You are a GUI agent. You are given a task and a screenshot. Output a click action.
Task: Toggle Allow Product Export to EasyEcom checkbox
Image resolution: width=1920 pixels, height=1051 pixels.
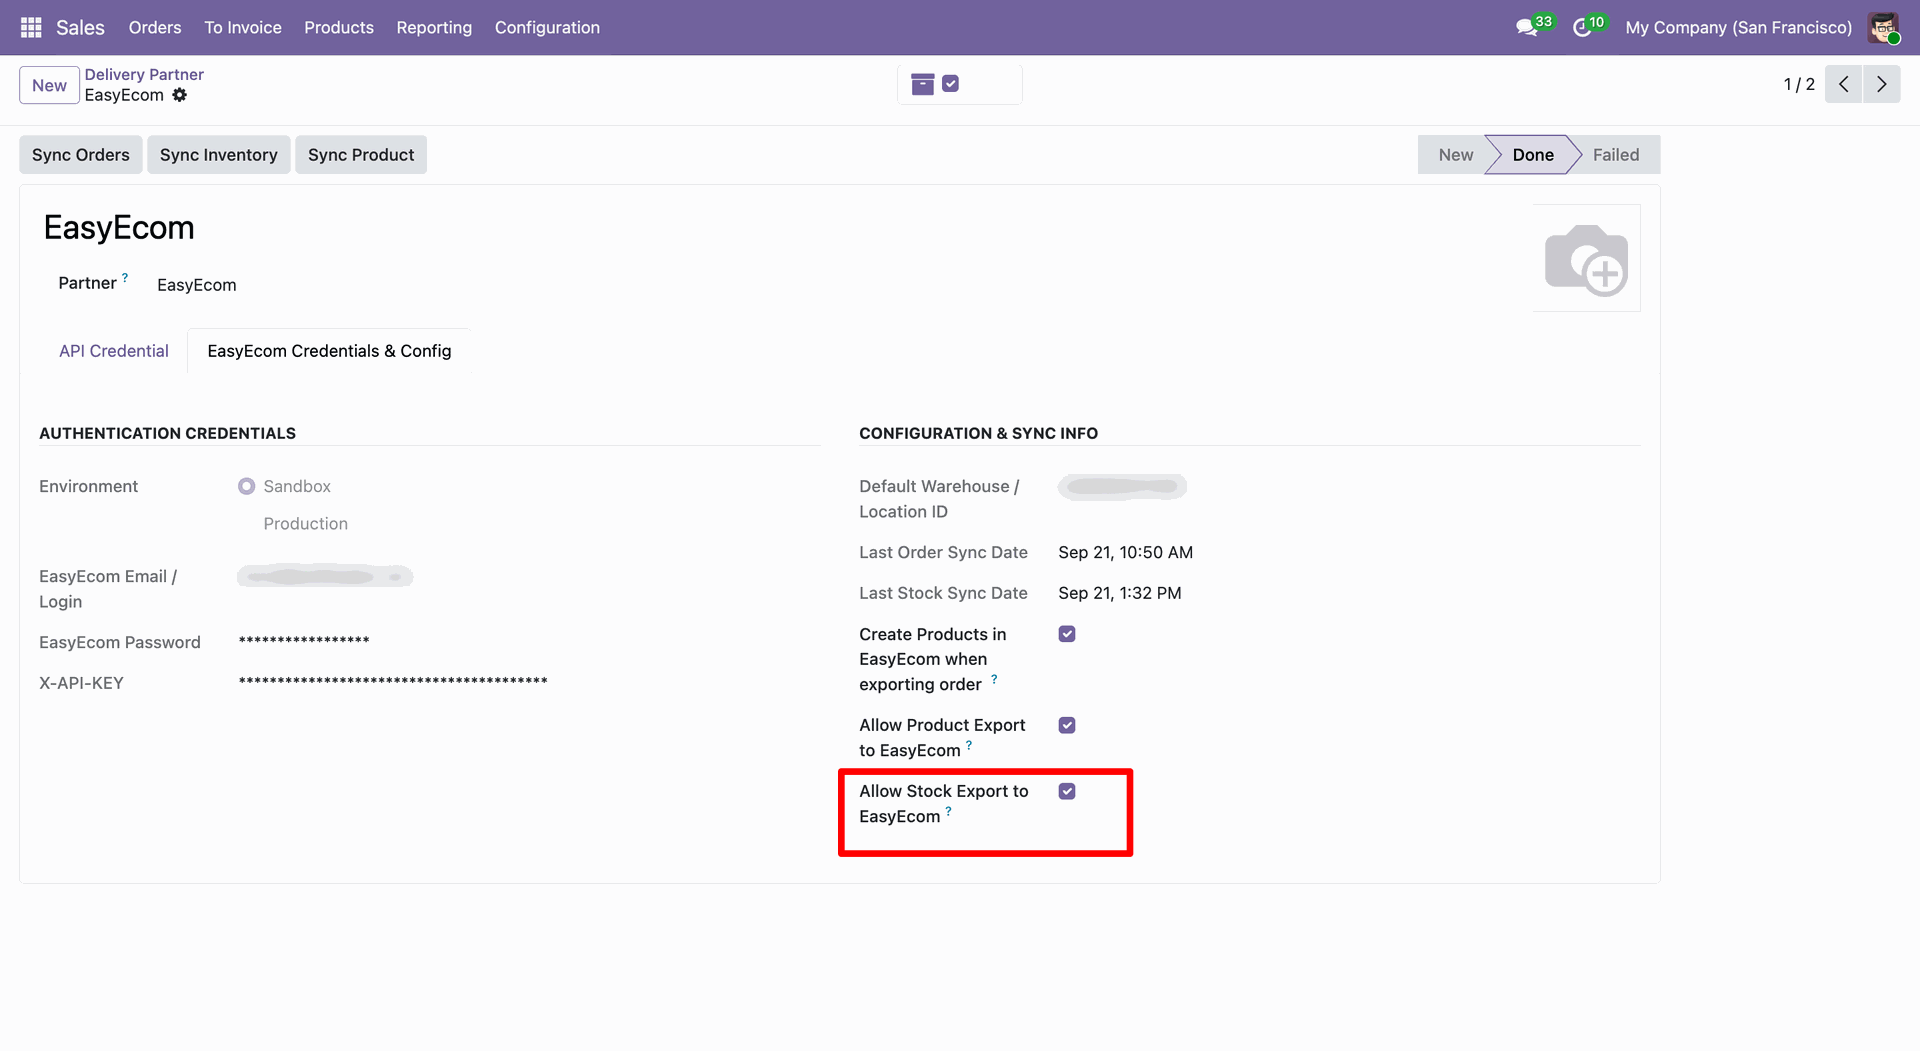(x=1067, y=725)
